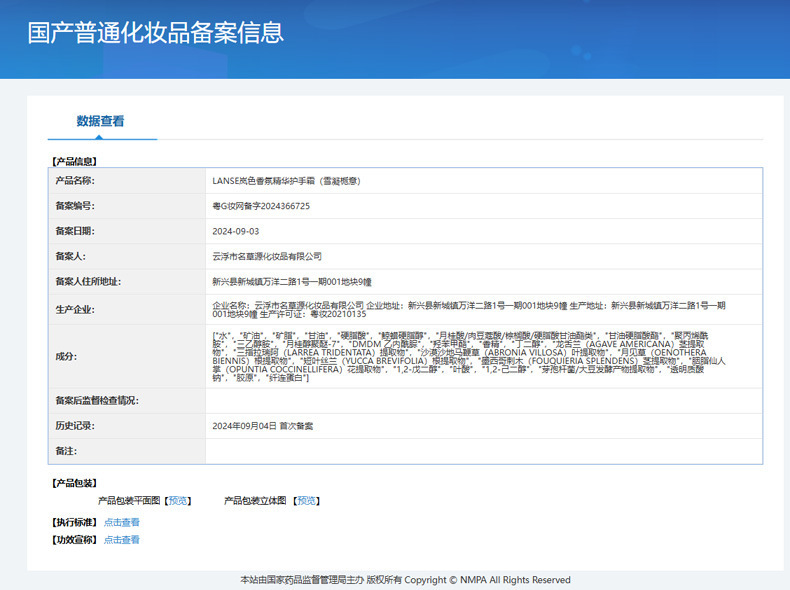
Task: Click the registrant name 云浮市名草源化妆品有限公司
Action: pyautogui.click(x=267, y=256)
